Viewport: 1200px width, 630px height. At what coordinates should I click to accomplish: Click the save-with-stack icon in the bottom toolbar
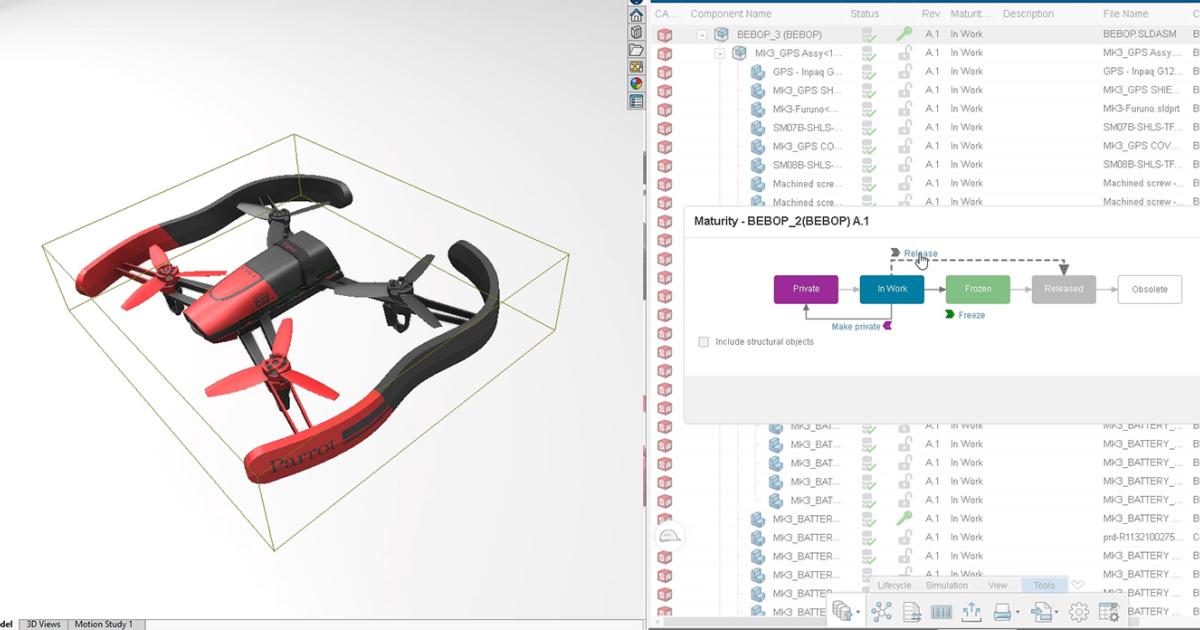(x=842, y=611)
